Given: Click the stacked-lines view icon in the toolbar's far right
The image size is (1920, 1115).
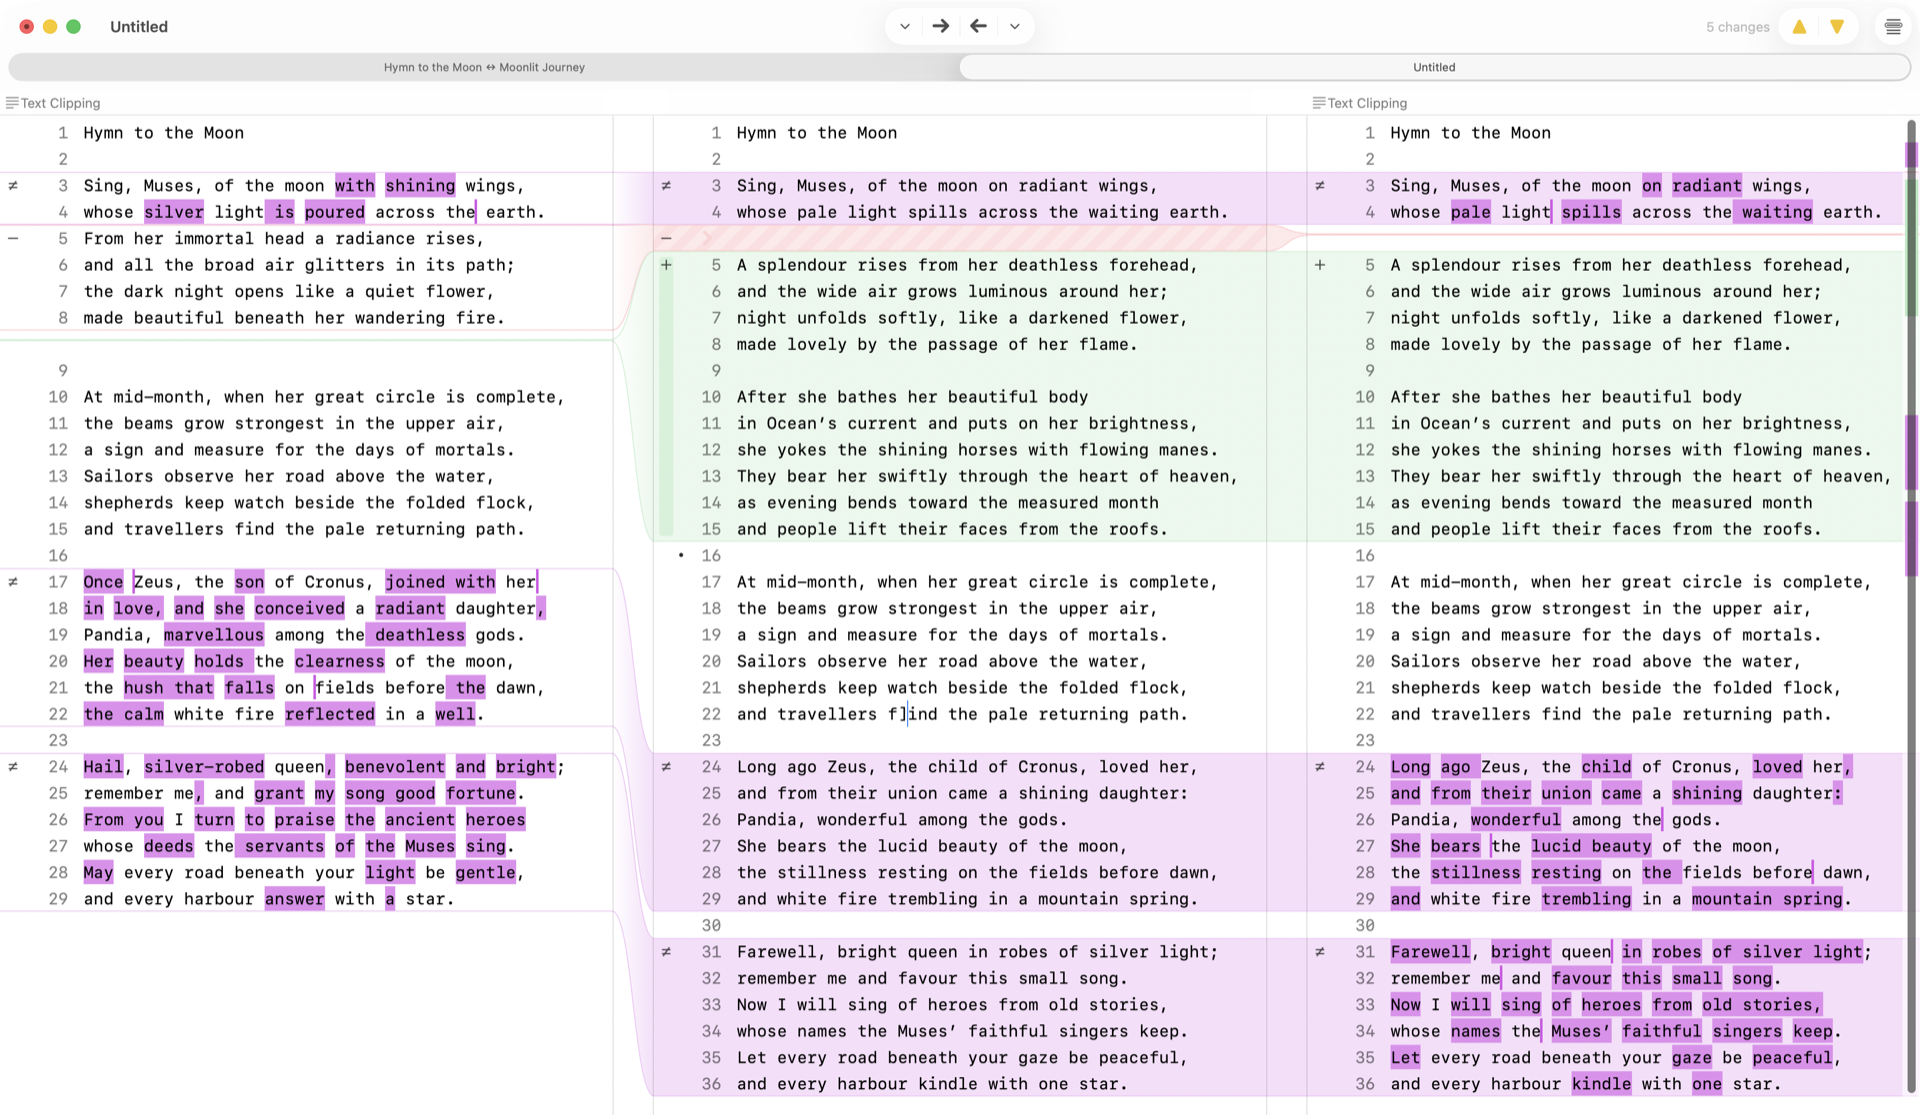Looking at the screenshot, I should tap(1893, 27).
